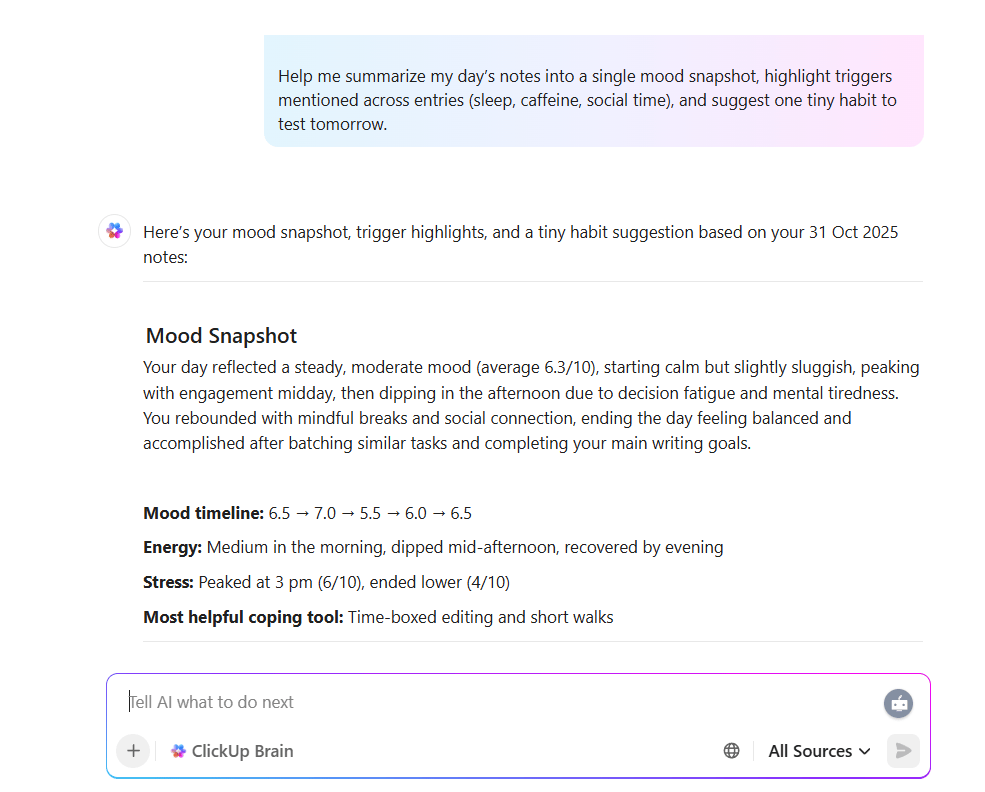
Task: Click the Stress summary line
Action: pyautogui.click(x=326, y=582)
